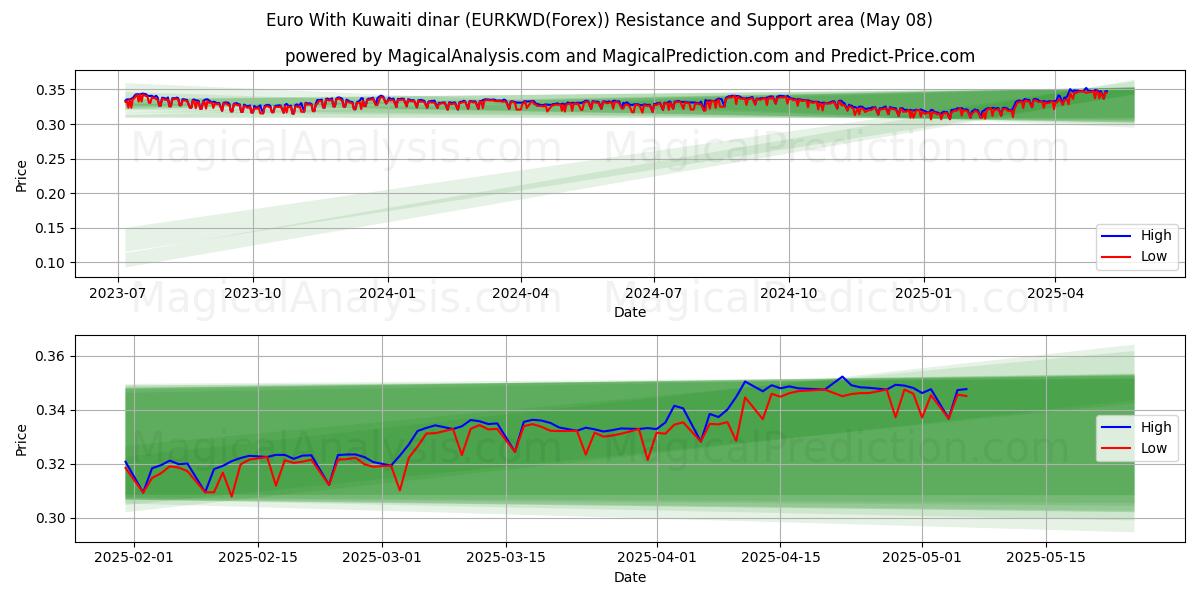Click the 'Low' legend entry in the February–May 2025 chart
The height and width of the screenshot is (600, 1200).
[x=1154, y=448]
